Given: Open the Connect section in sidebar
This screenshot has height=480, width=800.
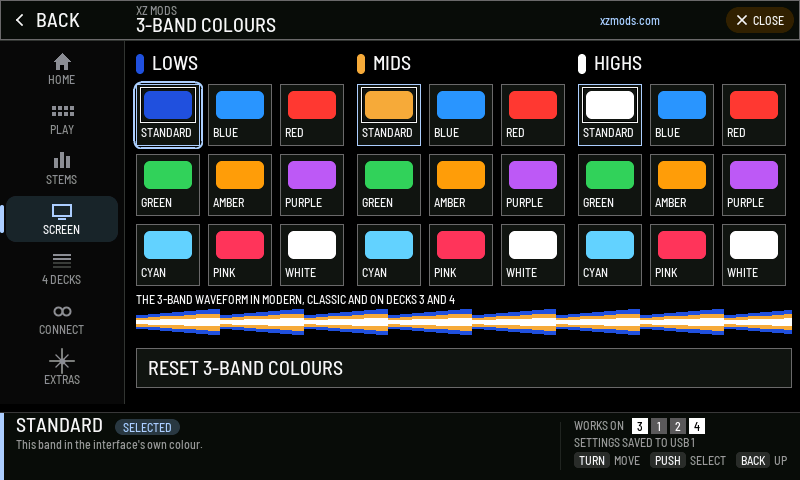Looking at the screenshot, I should tap(62, 319).
